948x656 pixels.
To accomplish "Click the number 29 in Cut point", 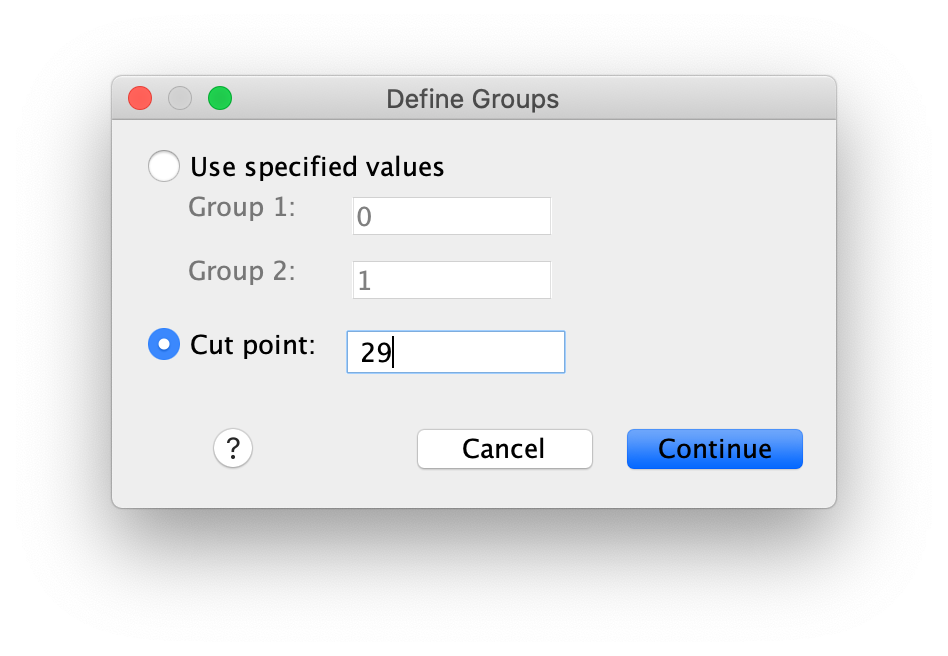I will 375,352.
